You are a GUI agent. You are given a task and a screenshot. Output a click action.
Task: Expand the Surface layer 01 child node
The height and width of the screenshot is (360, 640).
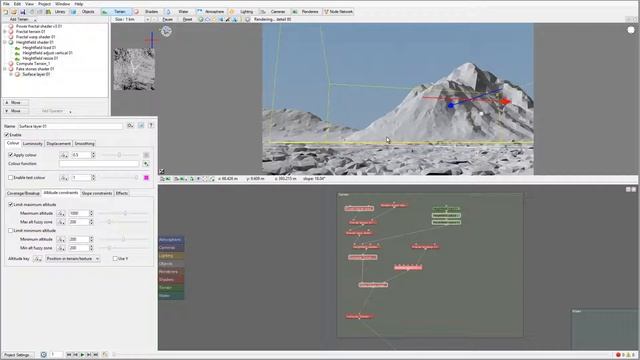coord(11,74)
